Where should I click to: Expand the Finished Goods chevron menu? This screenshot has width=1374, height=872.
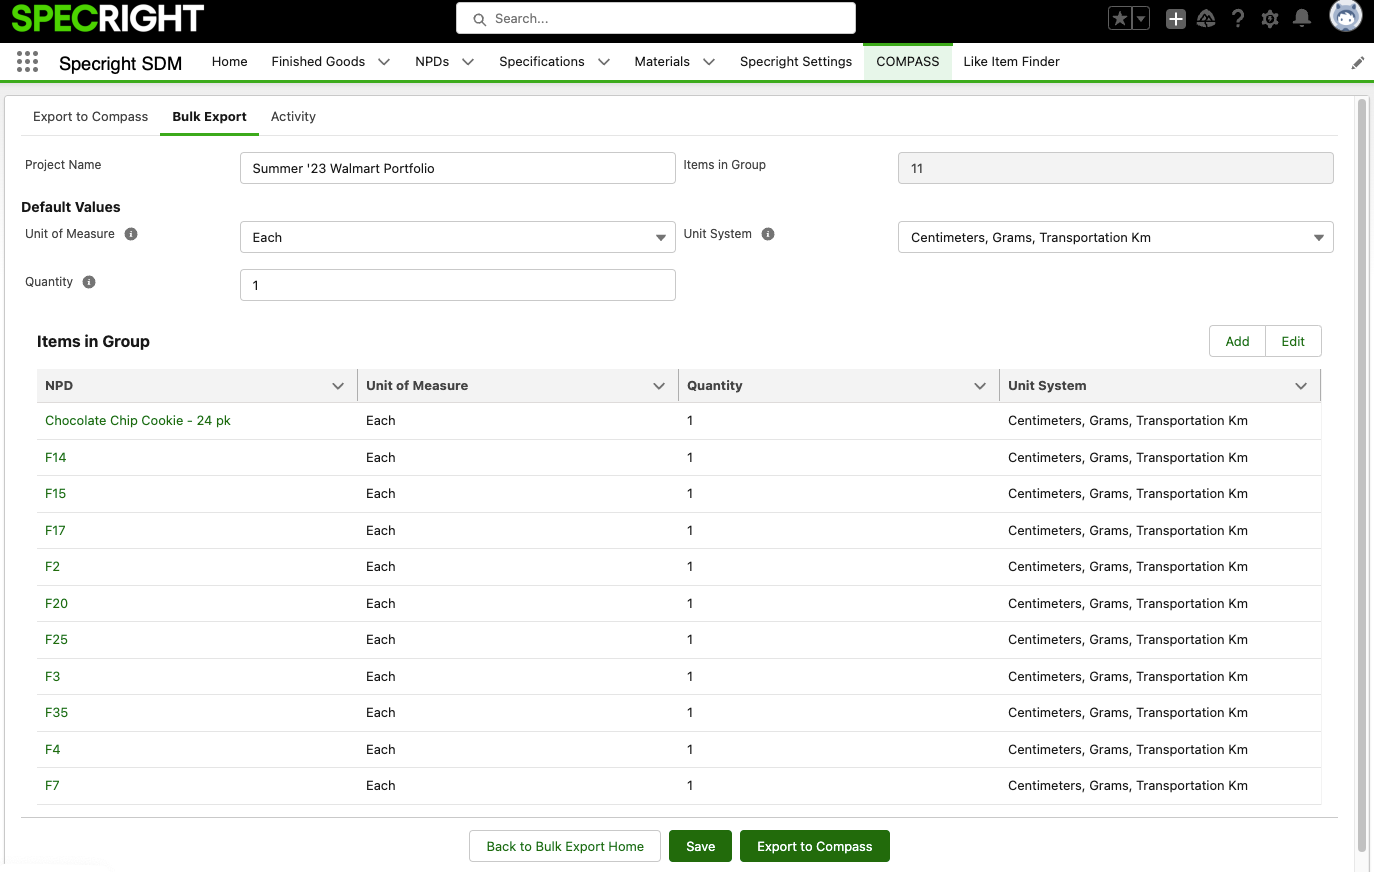tap(384, 62)
